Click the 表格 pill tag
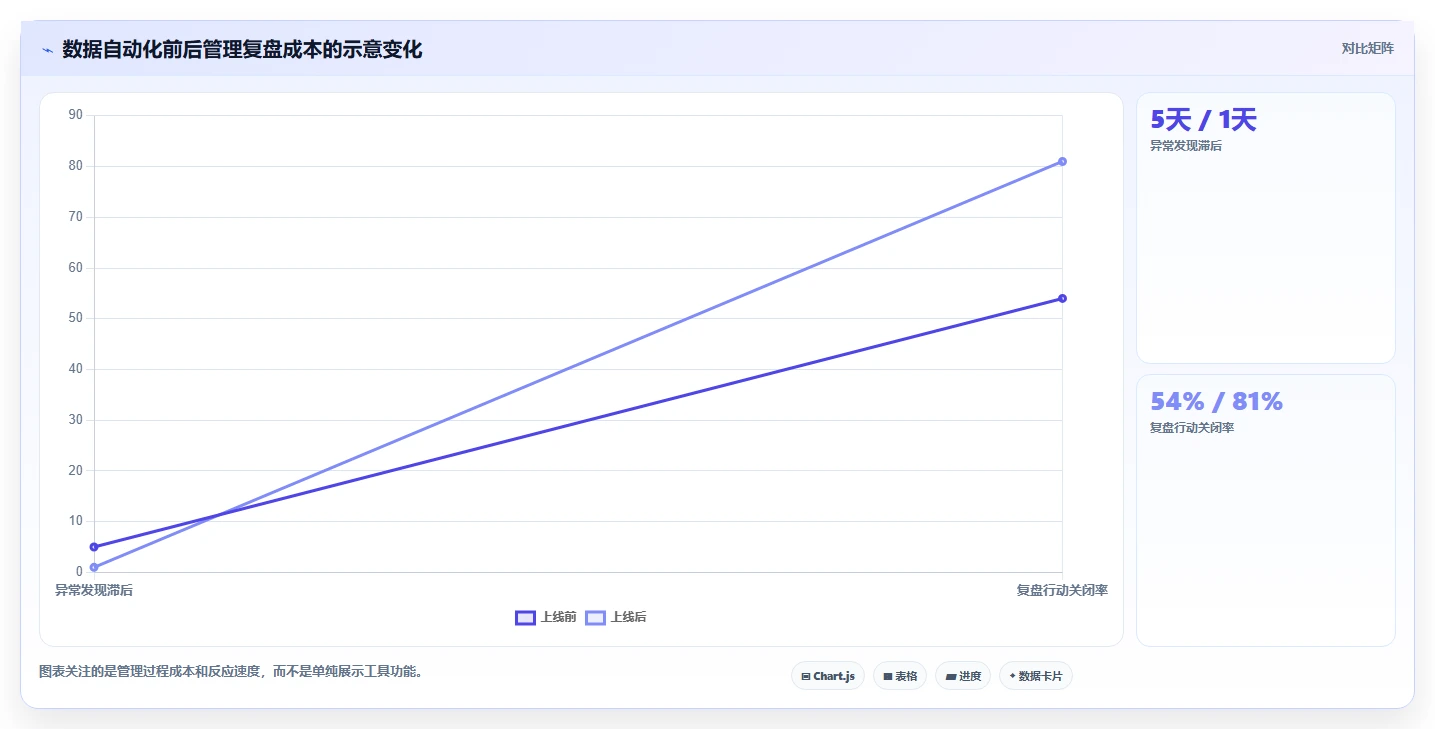1435x729 pixels. tap(900, 676)
